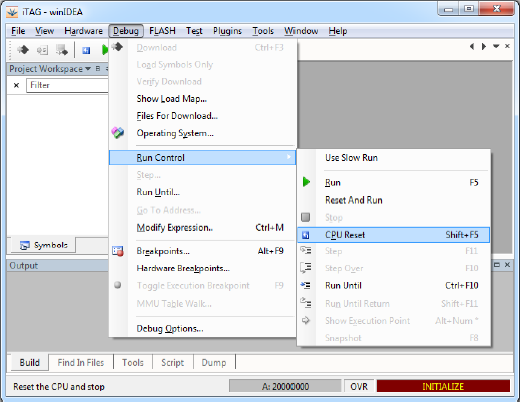Open the Plugins menu
The height and width of the screenshot is (403, 520).
(227, 31)
